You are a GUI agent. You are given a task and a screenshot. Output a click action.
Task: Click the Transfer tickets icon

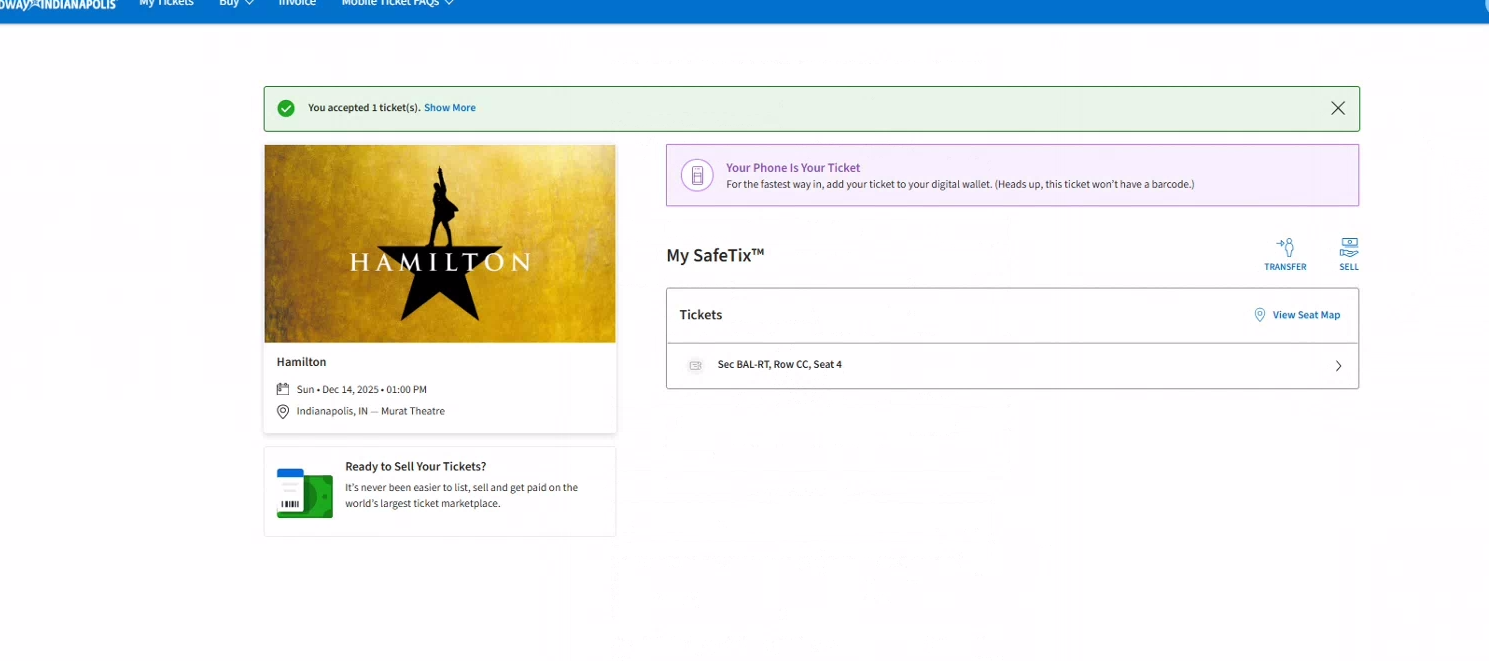(x=1285, y=247)
